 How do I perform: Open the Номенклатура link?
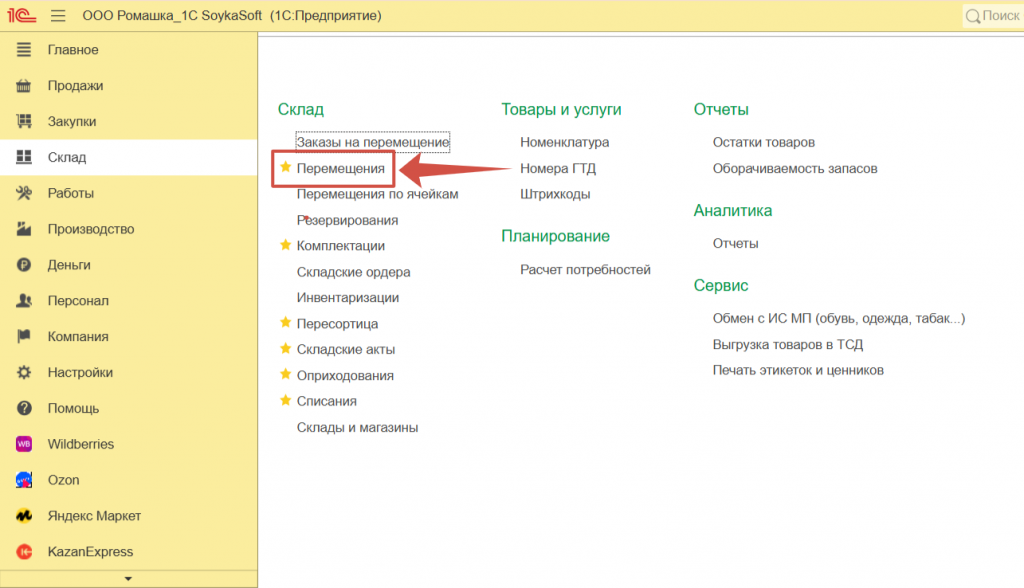[564, 142]
